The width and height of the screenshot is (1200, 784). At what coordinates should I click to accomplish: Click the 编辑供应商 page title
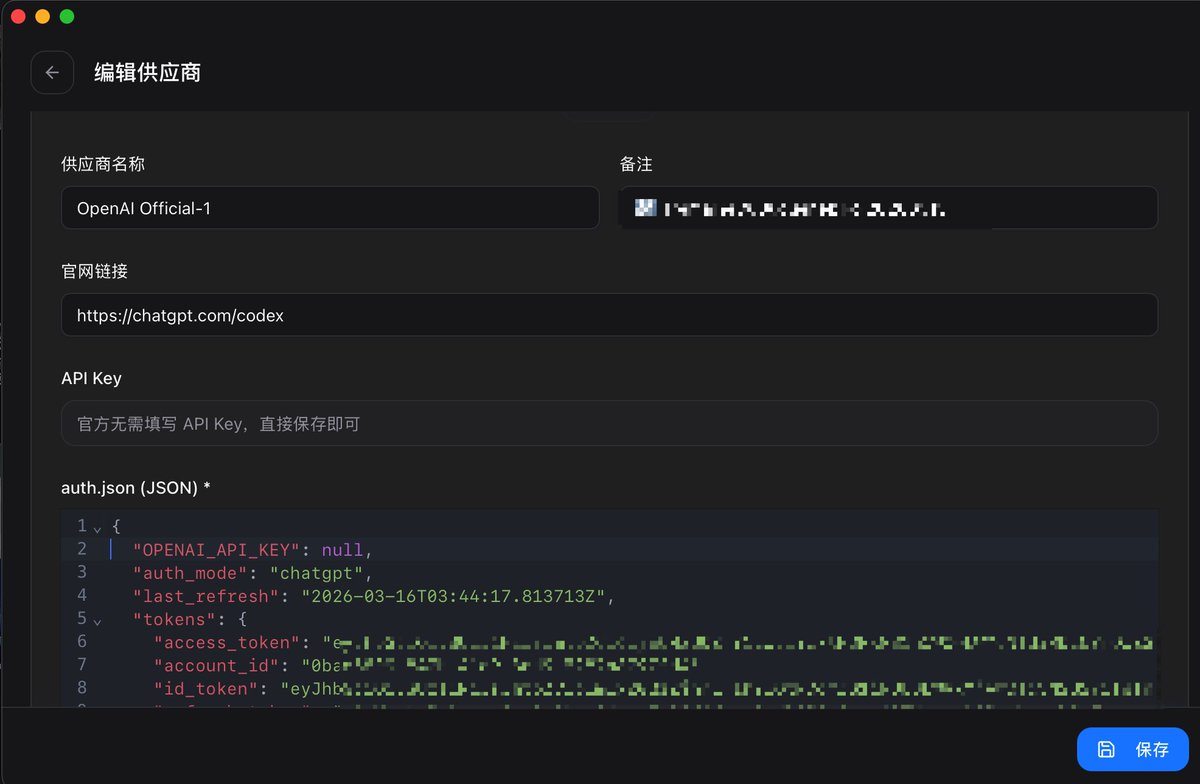[147, 72]
